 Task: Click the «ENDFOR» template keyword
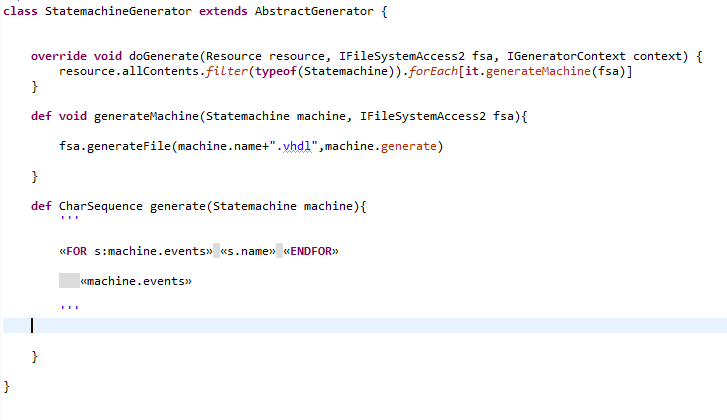click(x=311, y=251)
